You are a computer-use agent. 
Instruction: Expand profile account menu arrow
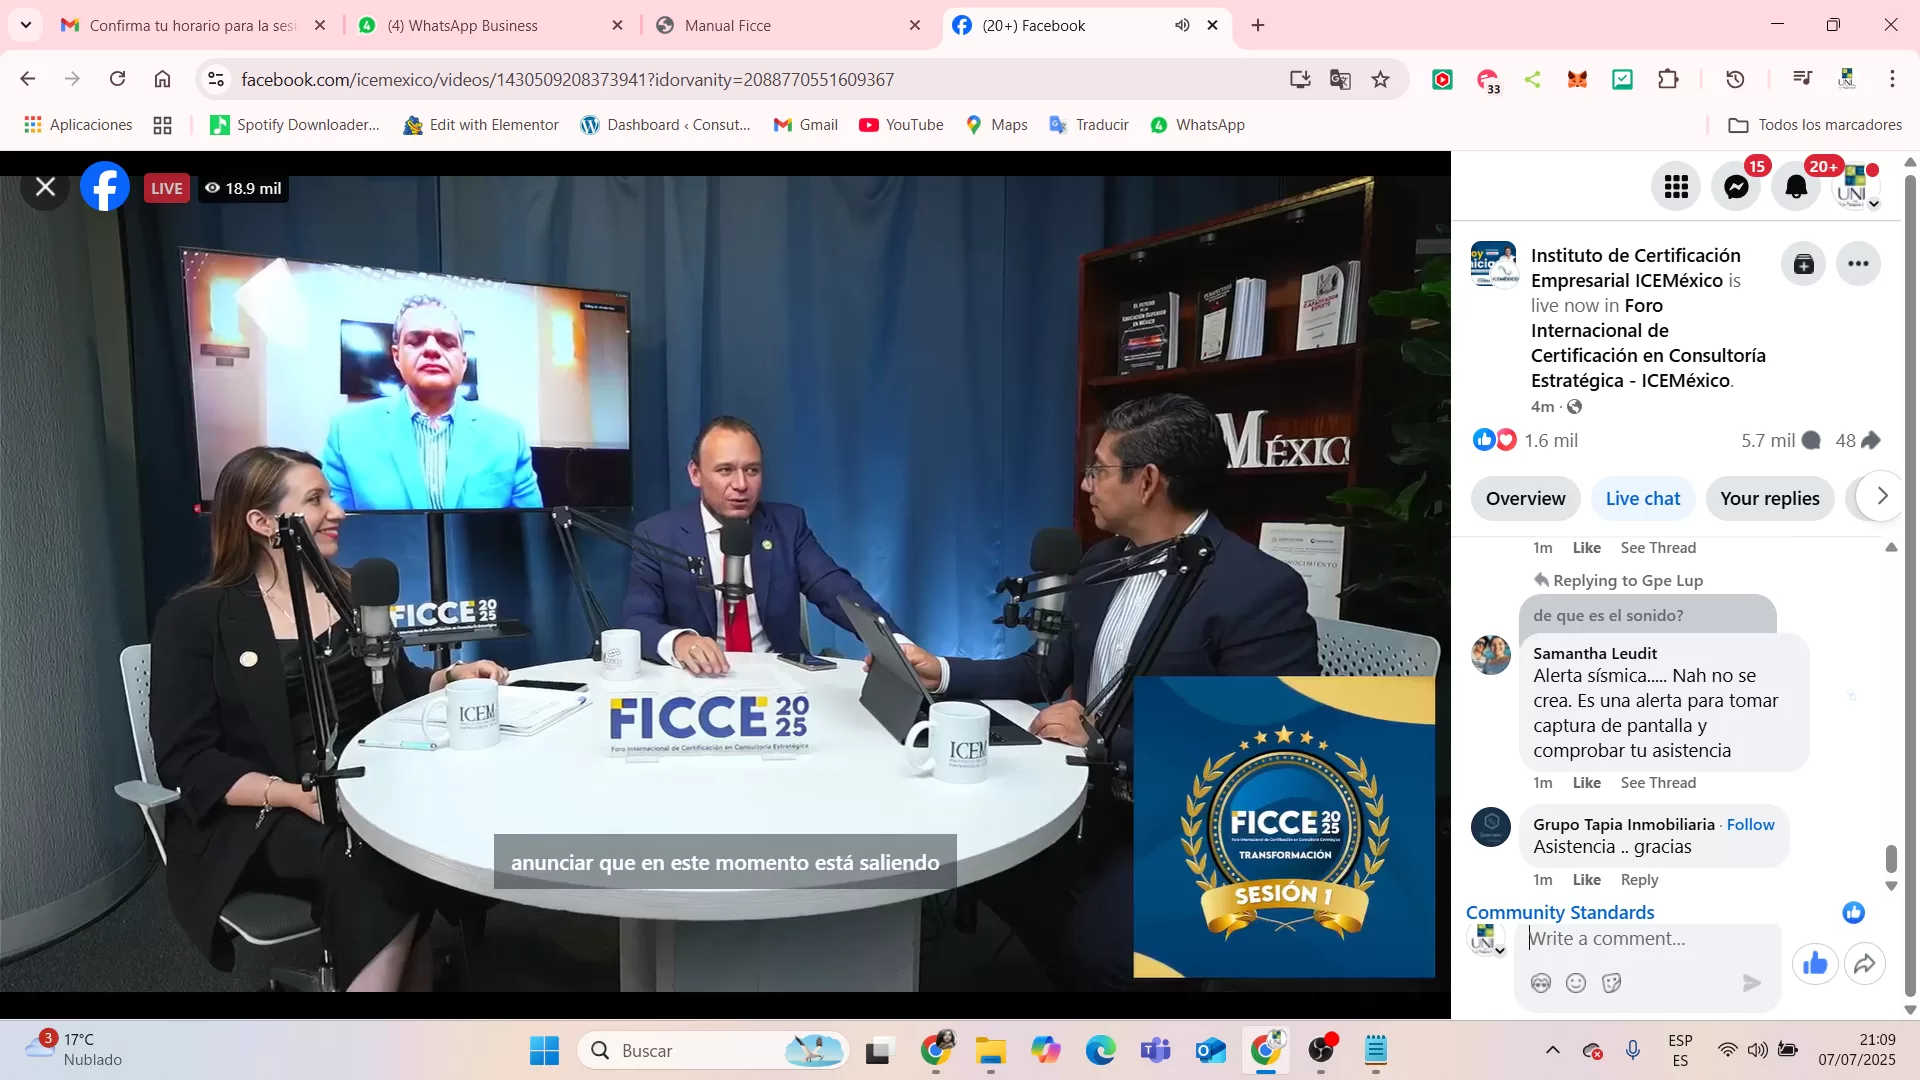tap(1874, 204)
